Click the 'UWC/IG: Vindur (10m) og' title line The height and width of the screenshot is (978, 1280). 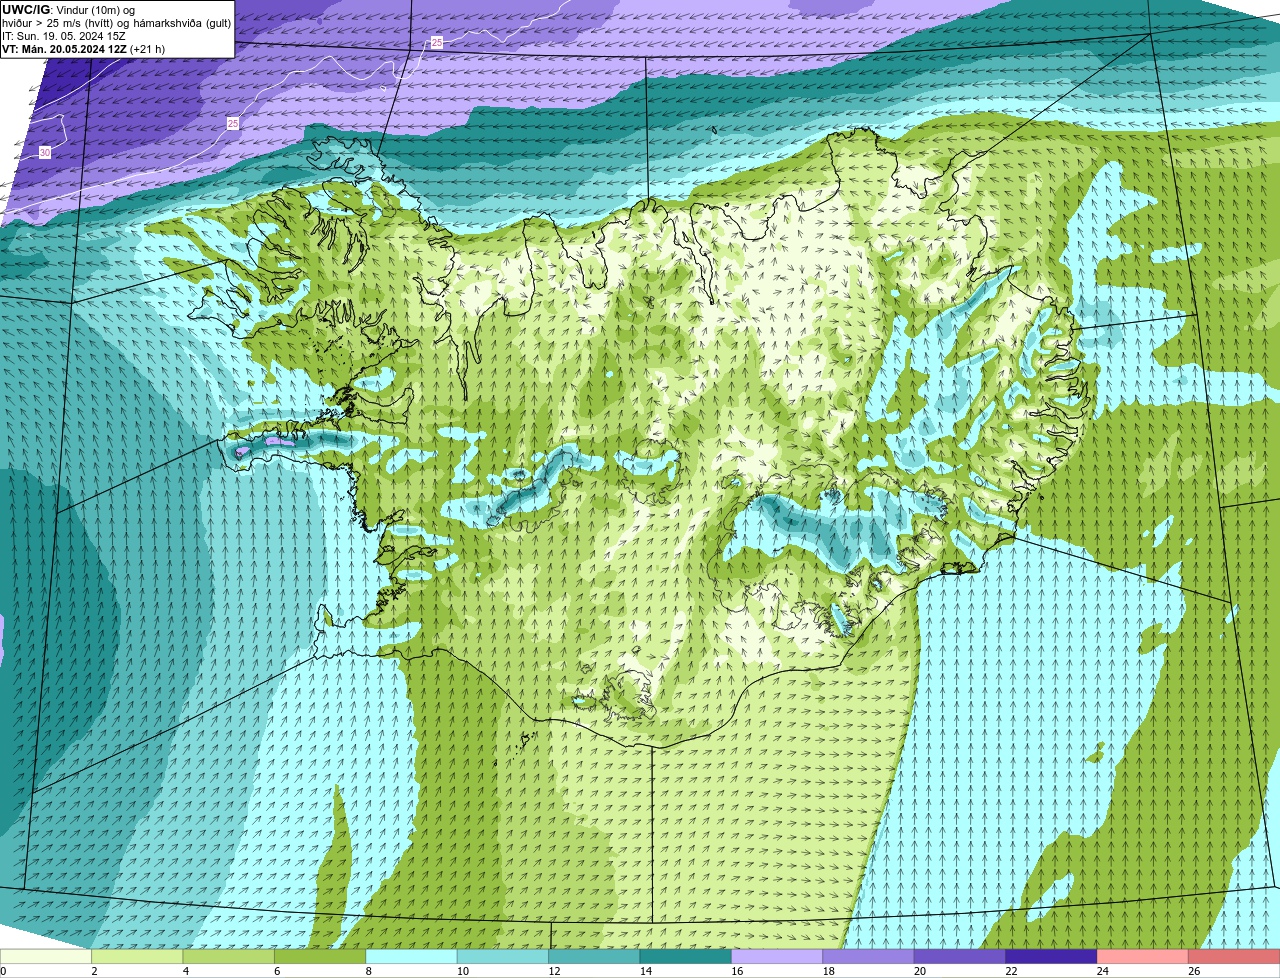tap(68, 9)
